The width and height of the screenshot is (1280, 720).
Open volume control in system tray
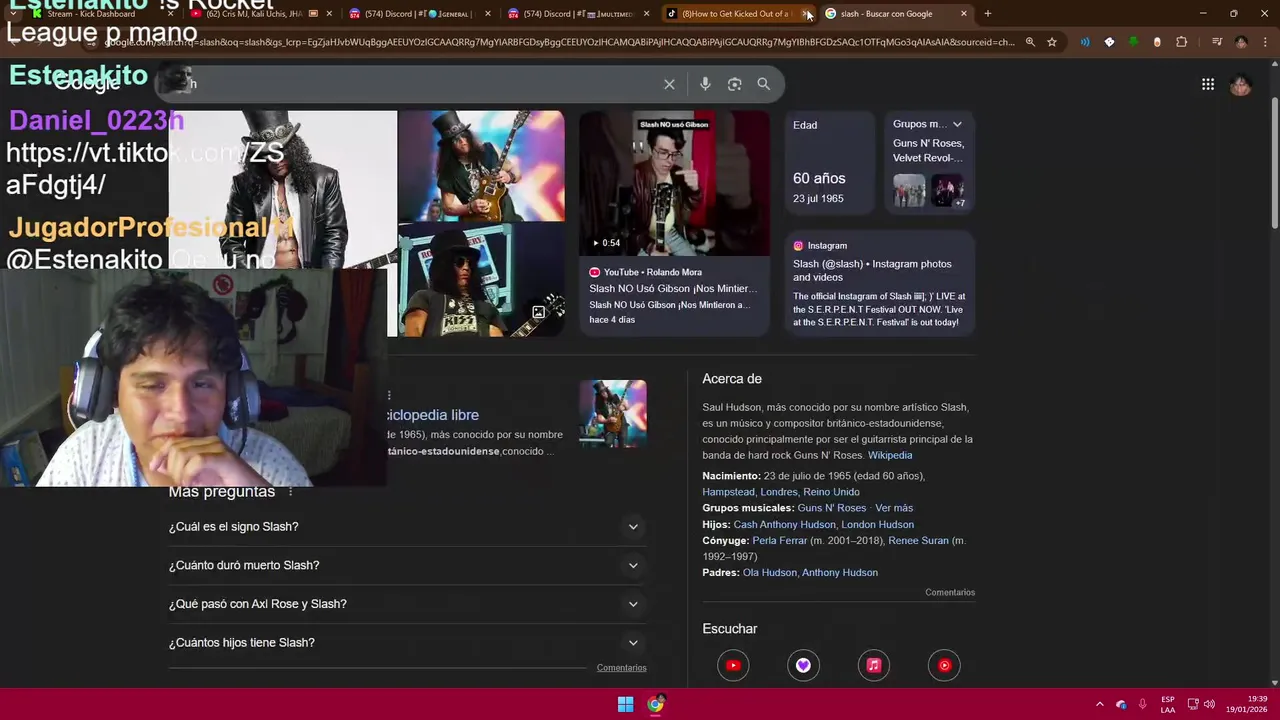(x=1209, y=705)
